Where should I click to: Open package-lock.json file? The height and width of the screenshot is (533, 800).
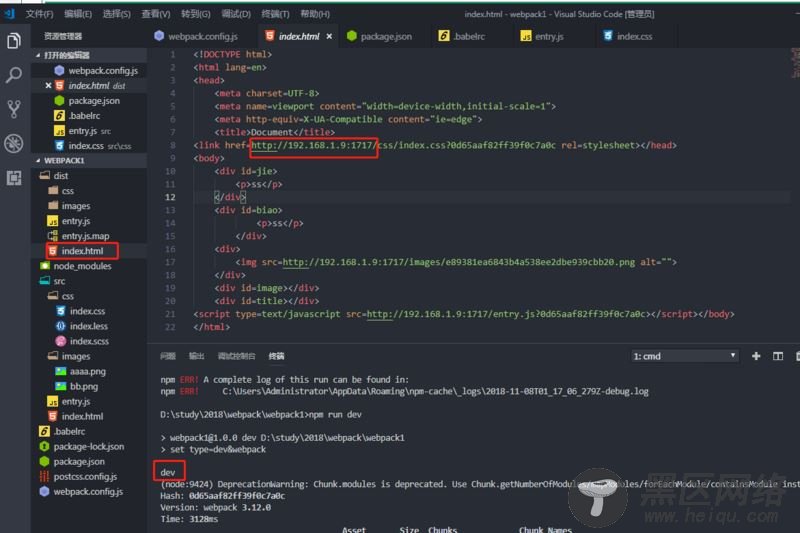89,446
